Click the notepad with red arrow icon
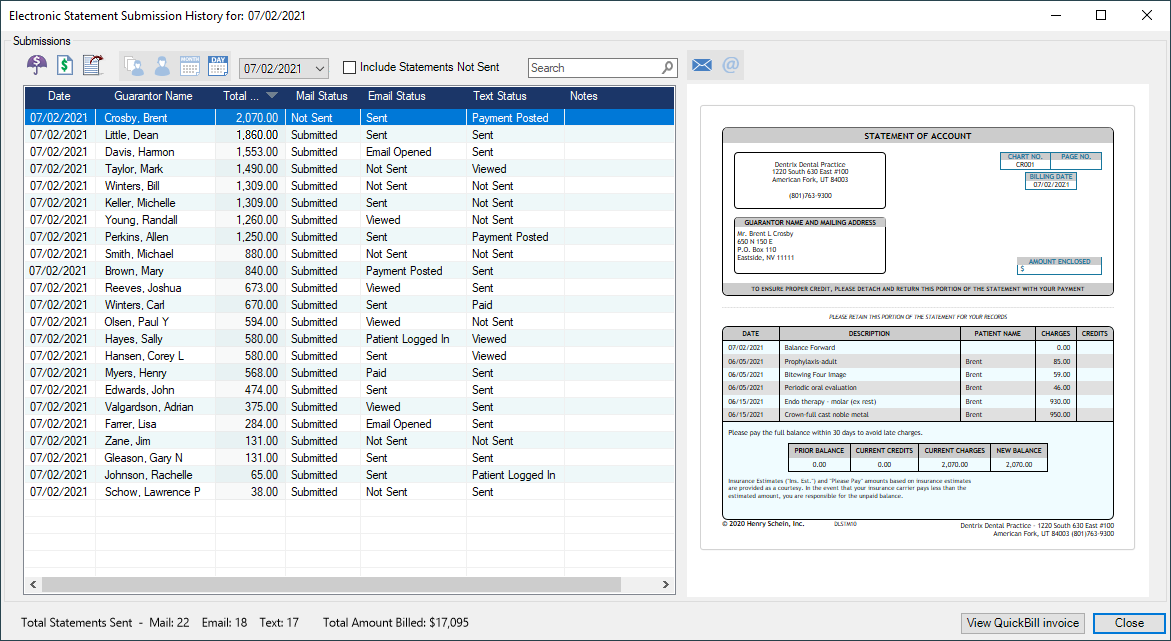Viewport: 1171px width, 641px height. [93, 67]
